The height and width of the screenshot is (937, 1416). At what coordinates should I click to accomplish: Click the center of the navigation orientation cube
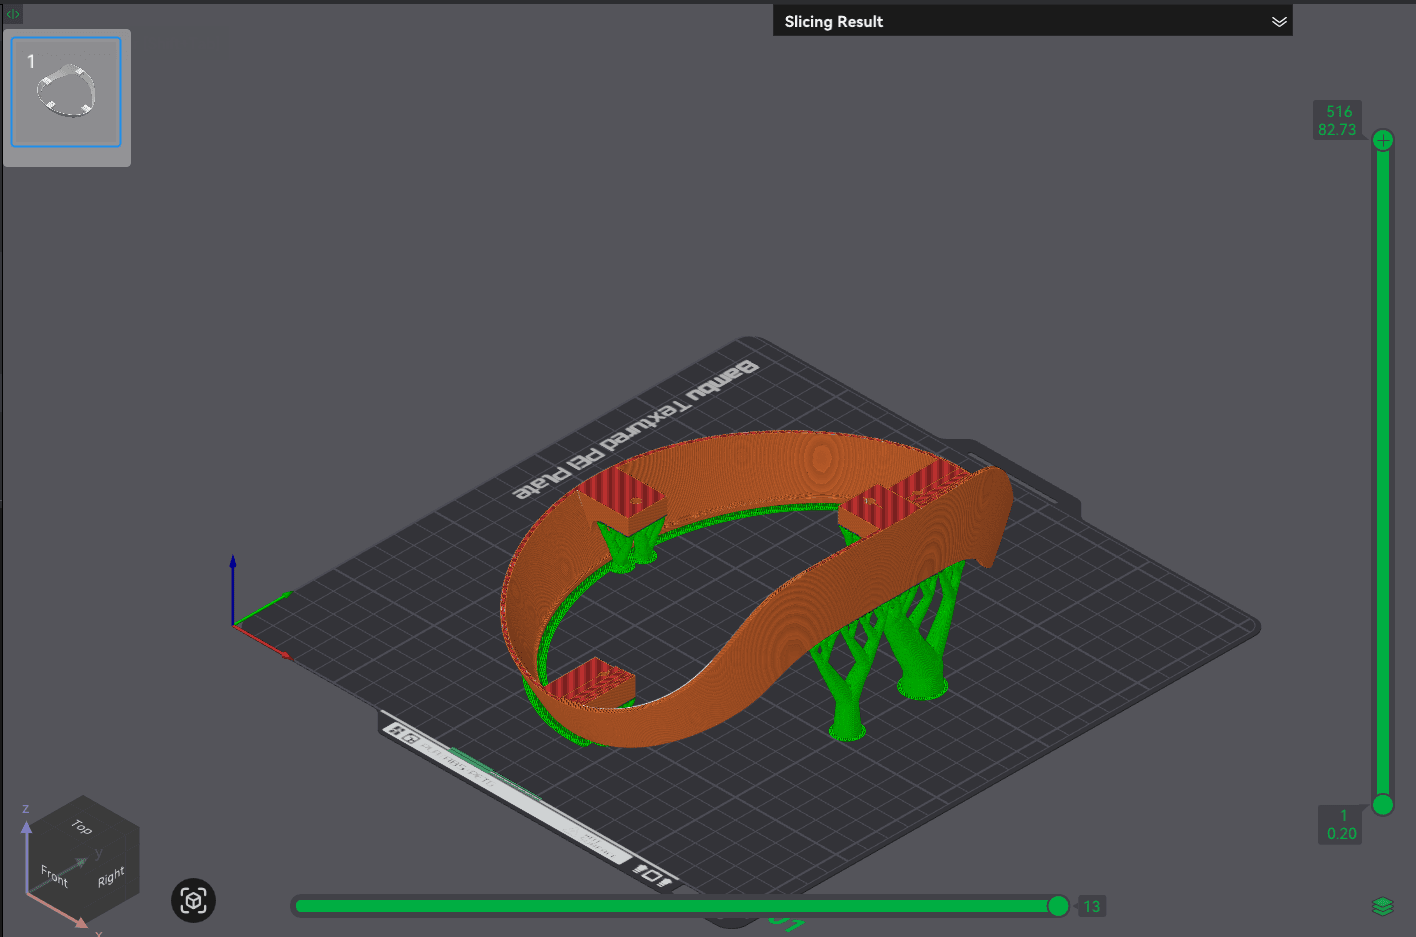click(82, 862)
